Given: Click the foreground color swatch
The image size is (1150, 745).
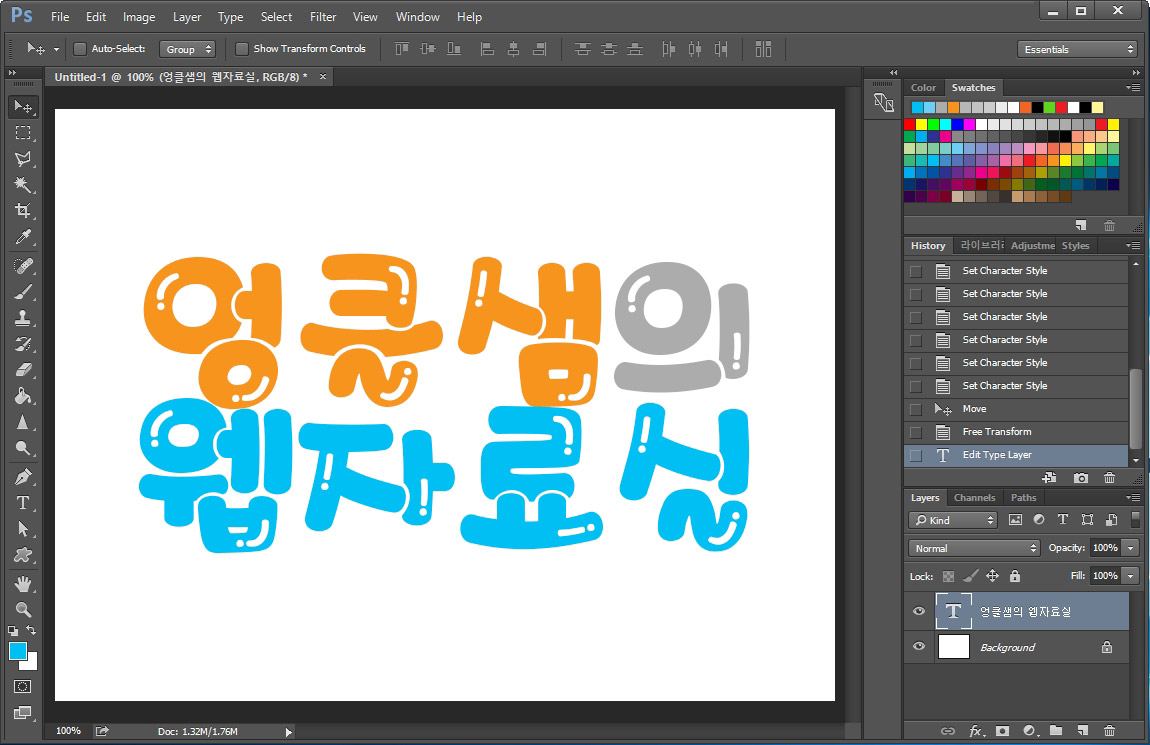Looking at the screenshot, I should 18,651.
